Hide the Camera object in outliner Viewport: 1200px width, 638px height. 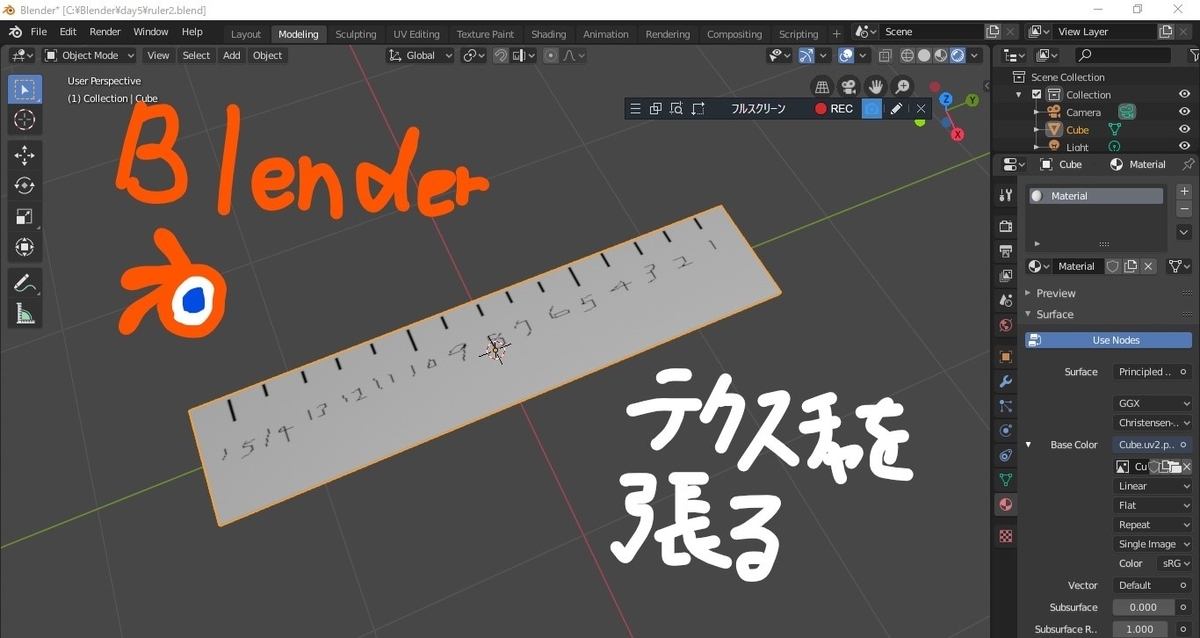click(1184, 112)
